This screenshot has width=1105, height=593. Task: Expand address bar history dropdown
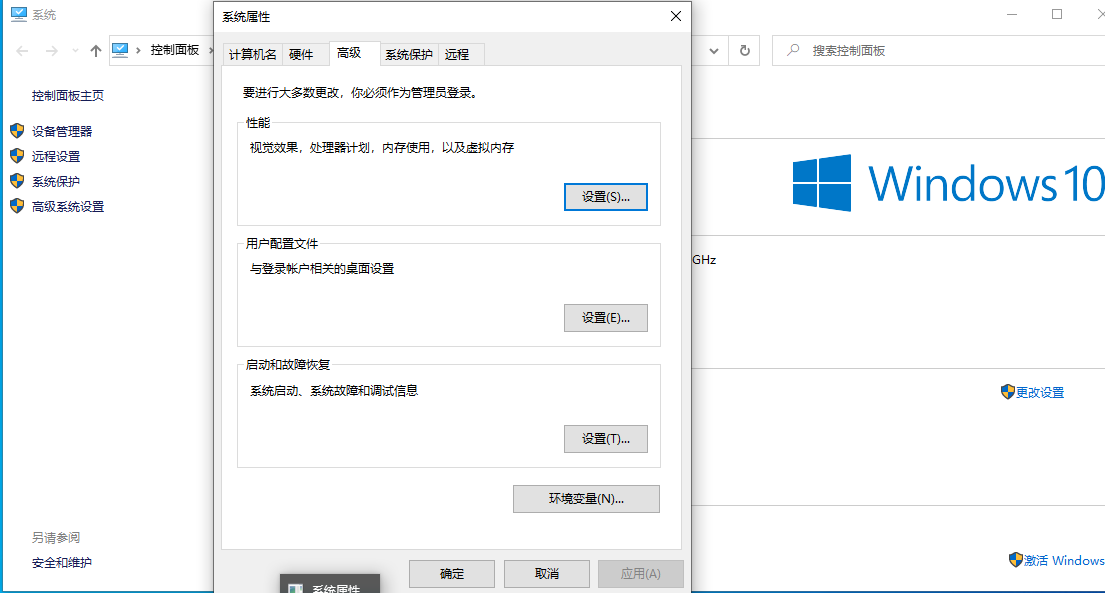point(714,51)
